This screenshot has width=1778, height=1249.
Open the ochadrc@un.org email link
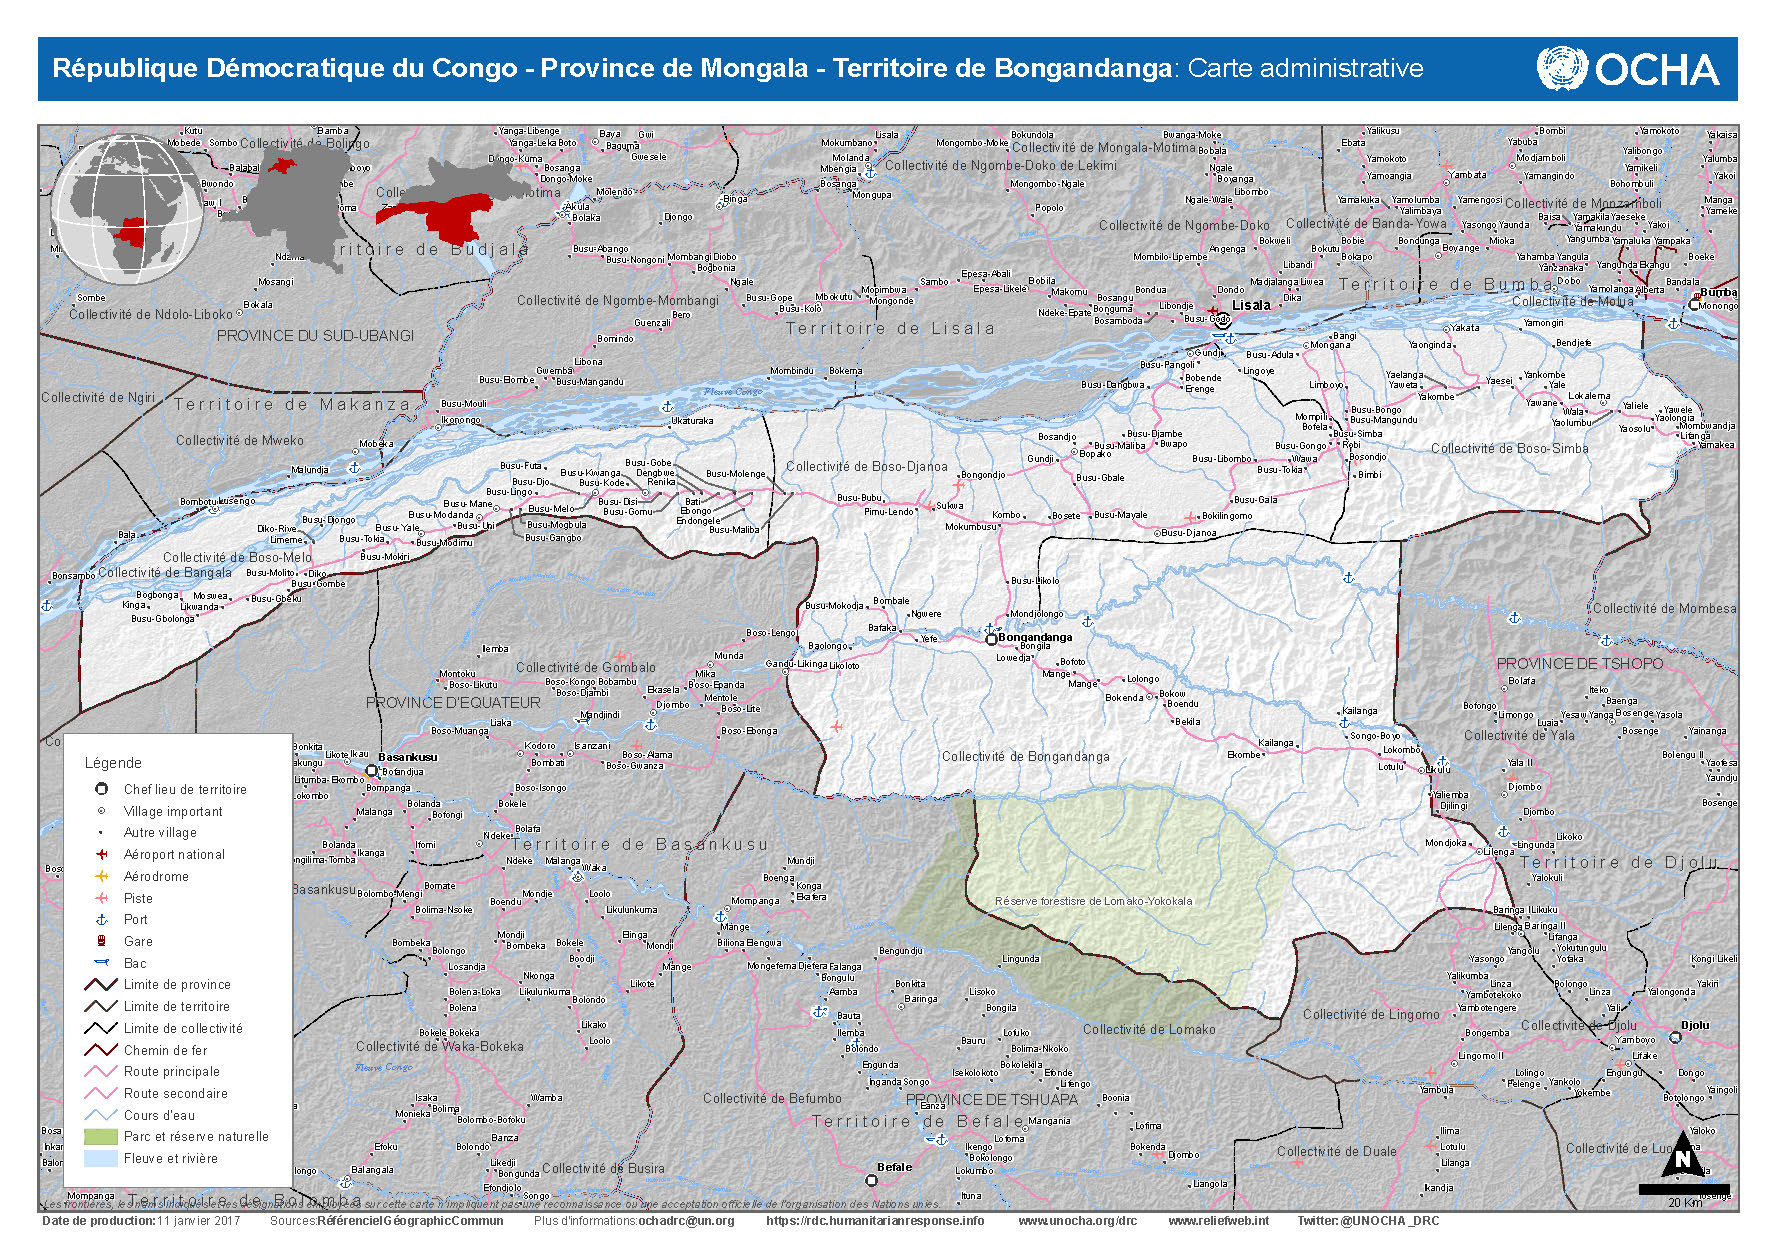[686, 1221]
